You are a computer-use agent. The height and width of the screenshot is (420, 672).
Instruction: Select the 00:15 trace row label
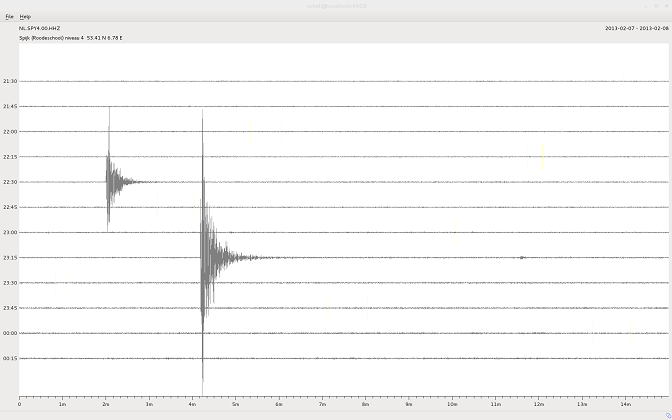coord(10,358)
